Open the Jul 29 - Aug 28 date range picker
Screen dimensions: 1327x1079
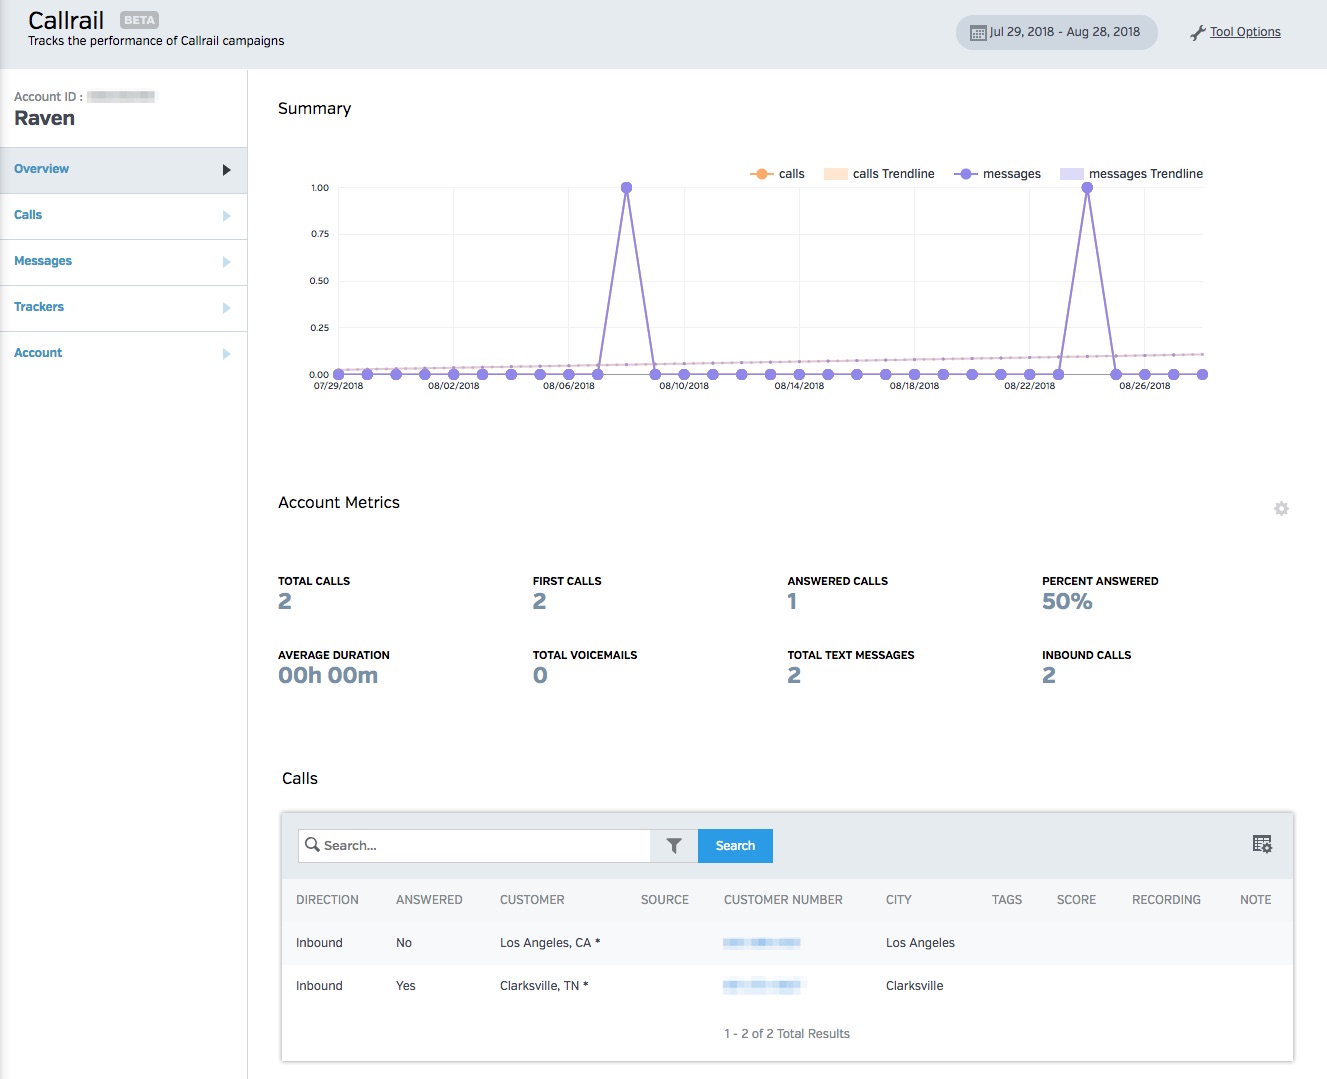(1056, 32)
